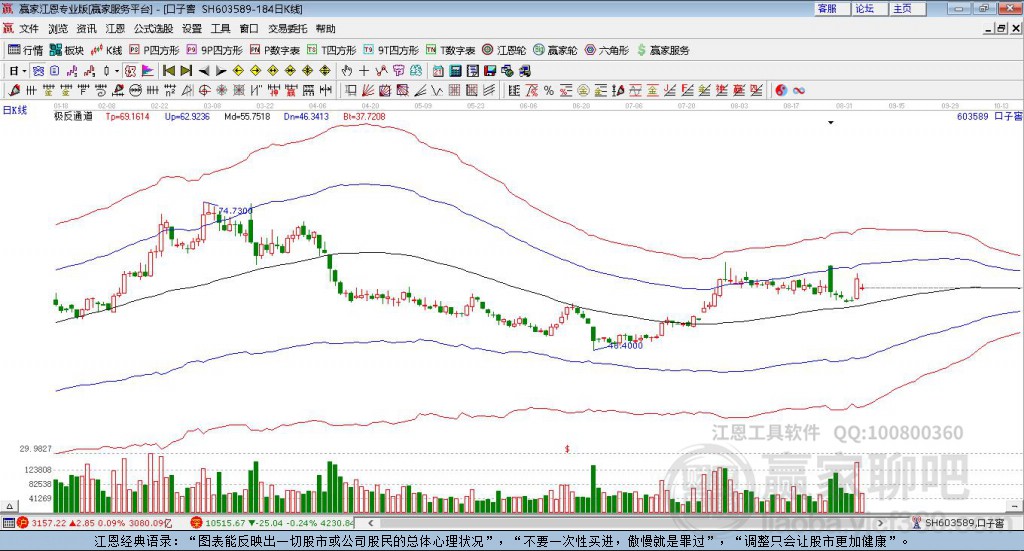Viewport: 1024px width, 551px height.
Task: Click the blue infinity icon
Action: (x=799, y=90)
